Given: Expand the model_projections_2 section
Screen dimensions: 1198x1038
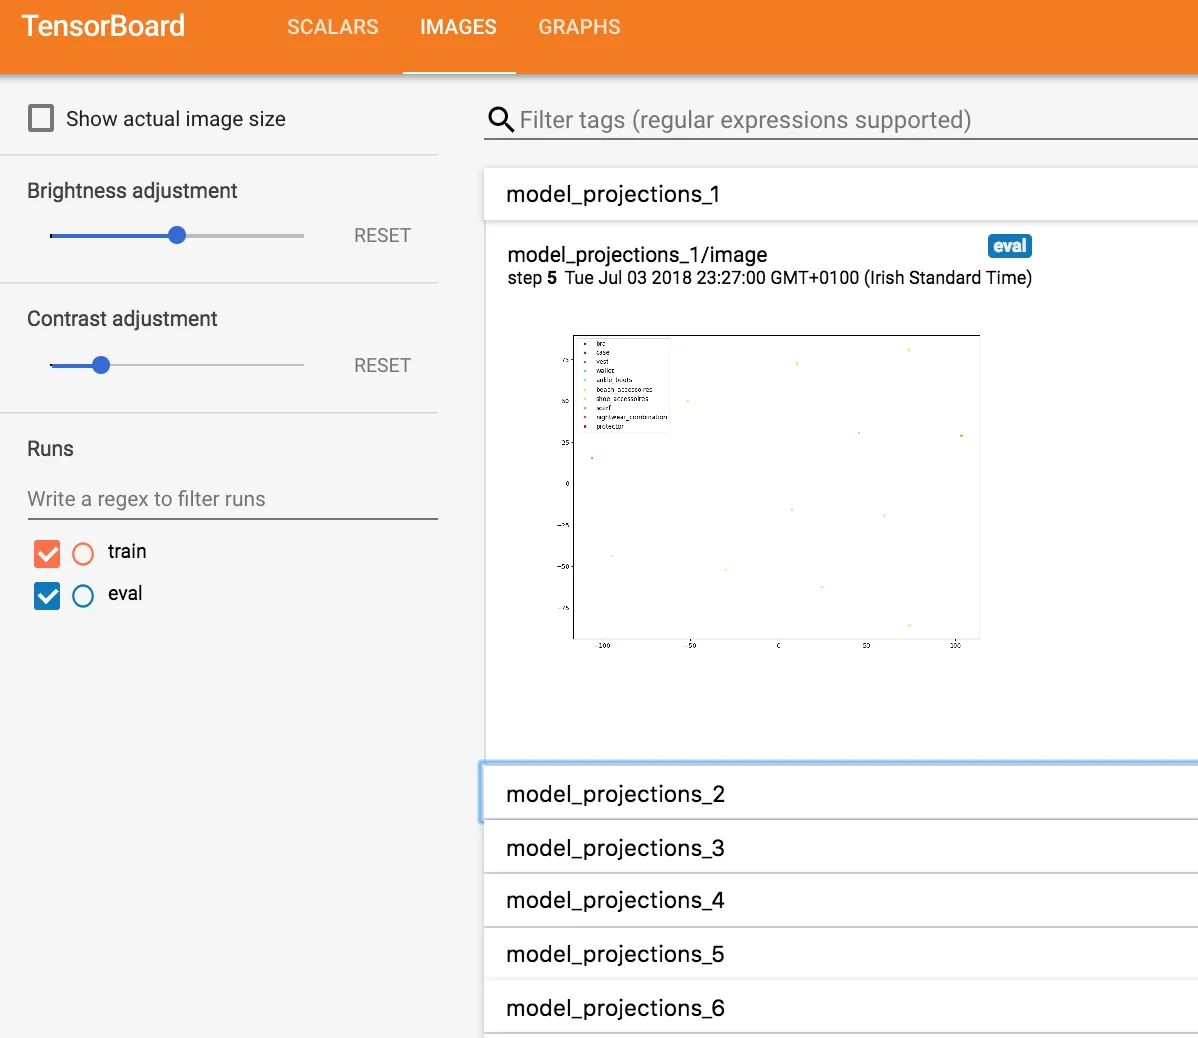Looking at the screenshot, I should (x=615, y=794).
